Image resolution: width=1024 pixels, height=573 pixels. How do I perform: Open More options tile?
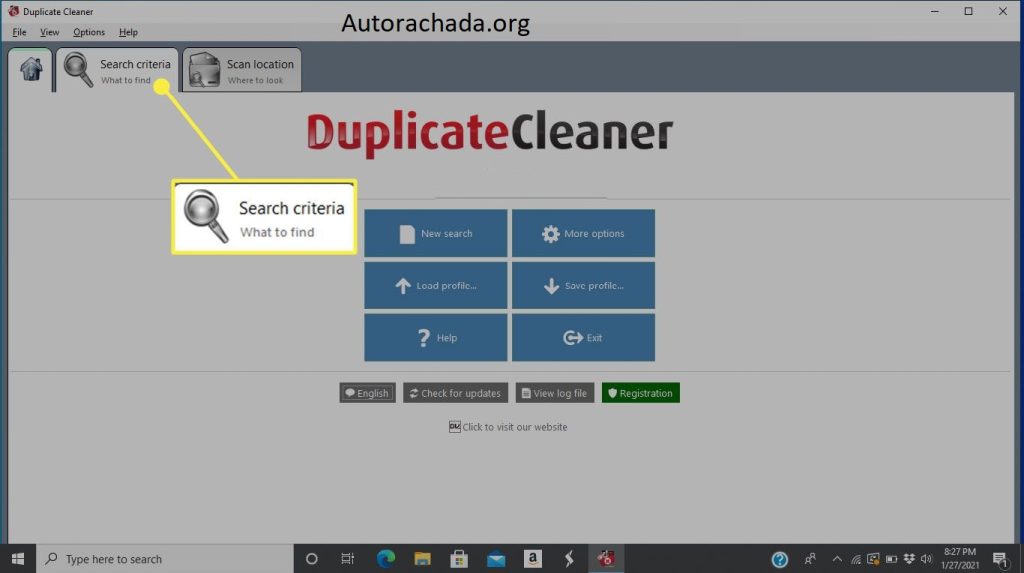pyautogui.click(x=583, y=233)
